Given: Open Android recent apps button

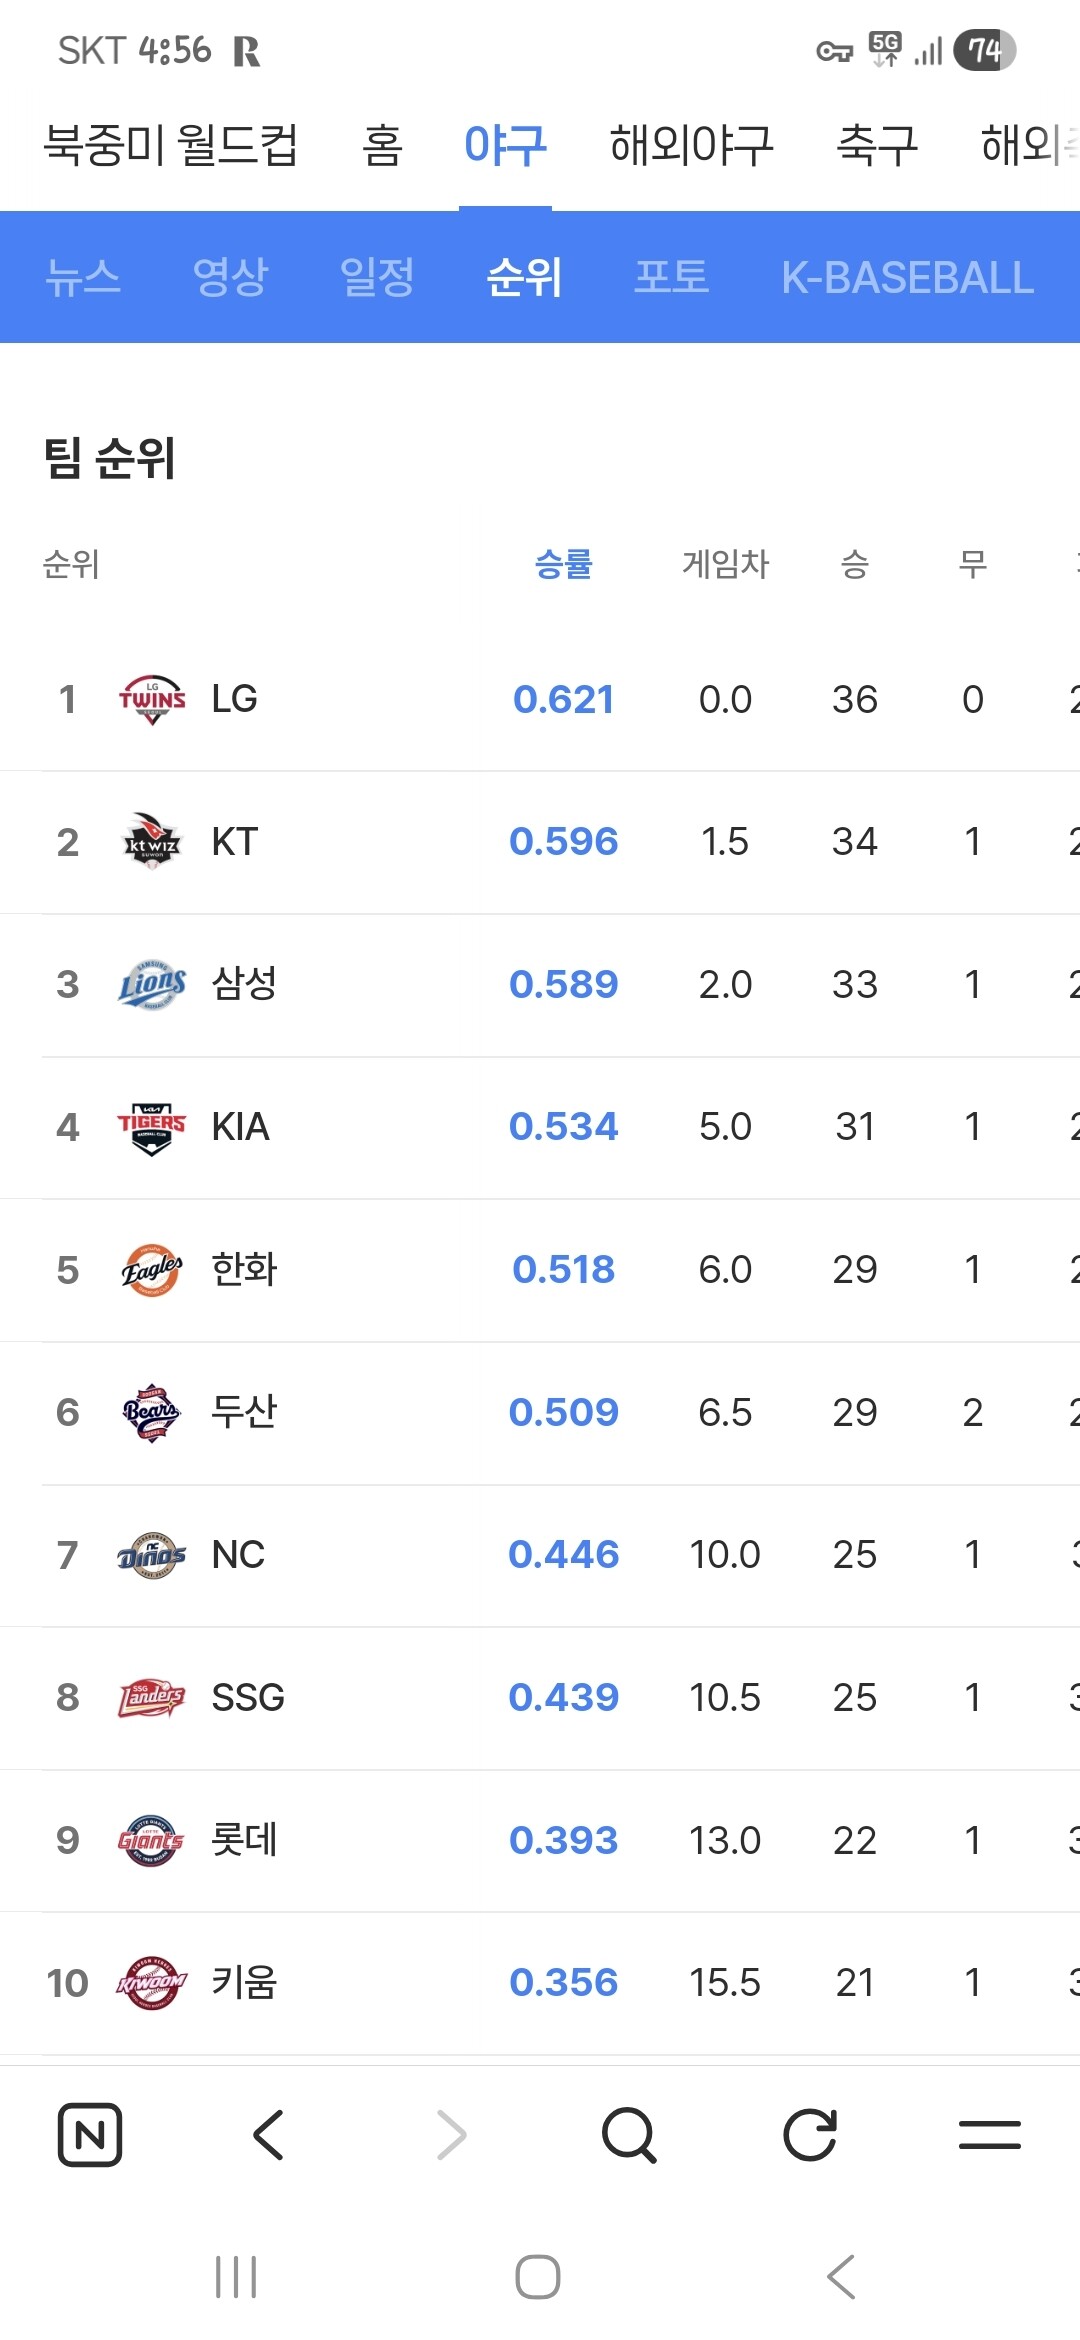Looking at the screenshot, I should point(236,2277).
